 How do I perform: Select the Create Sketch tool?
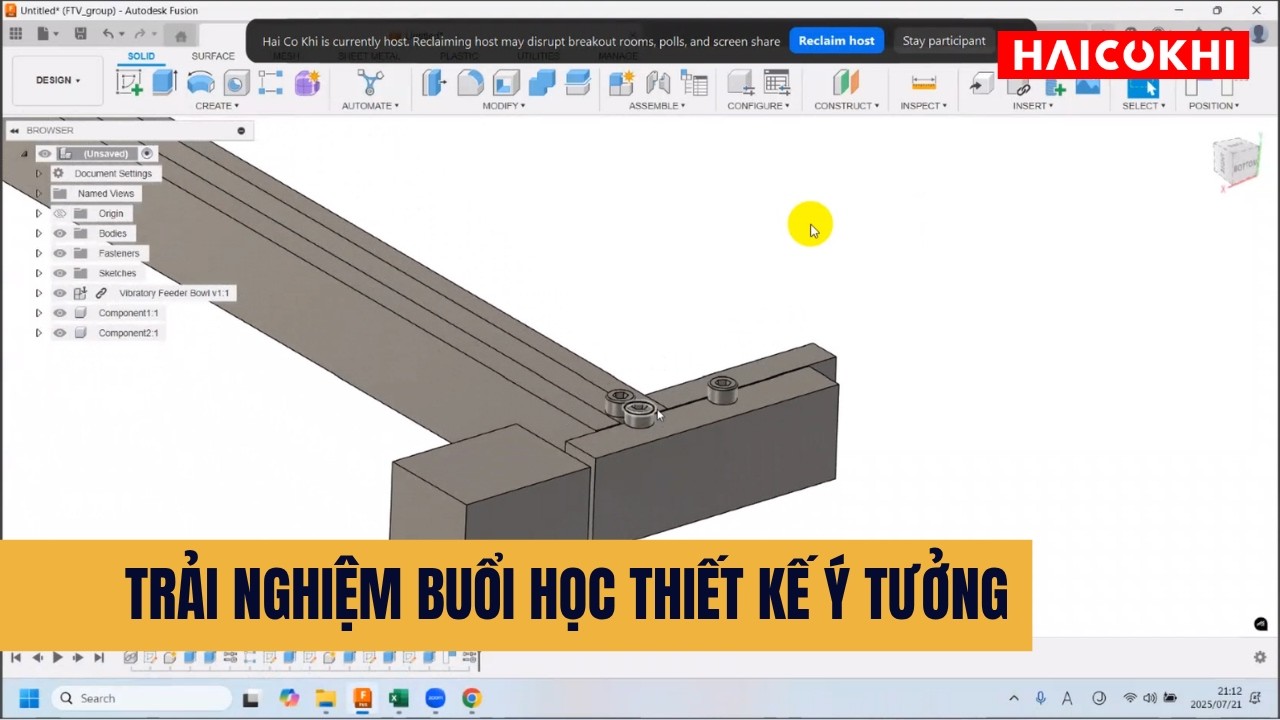point(129,82)
